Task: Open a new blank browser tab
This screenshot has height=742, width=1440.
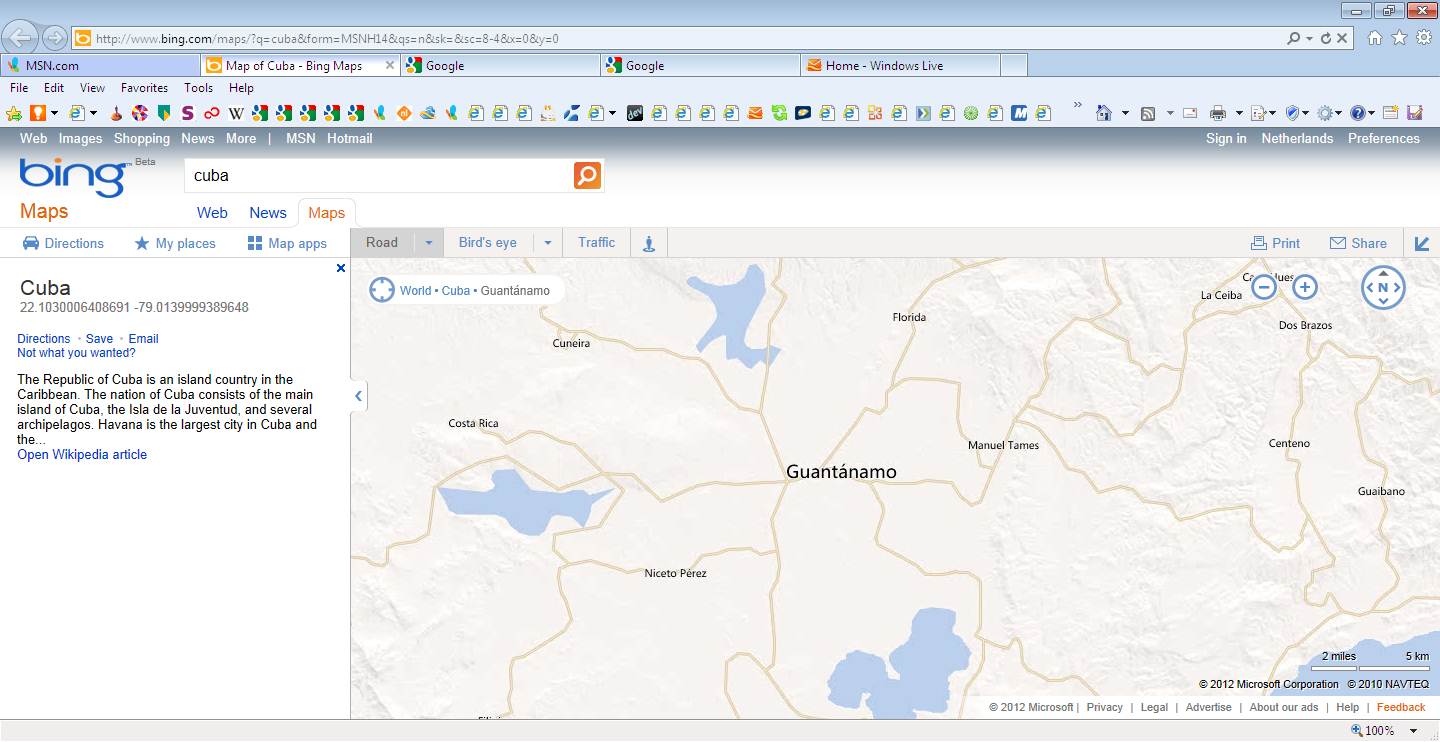Action: tap(1013, 66)
